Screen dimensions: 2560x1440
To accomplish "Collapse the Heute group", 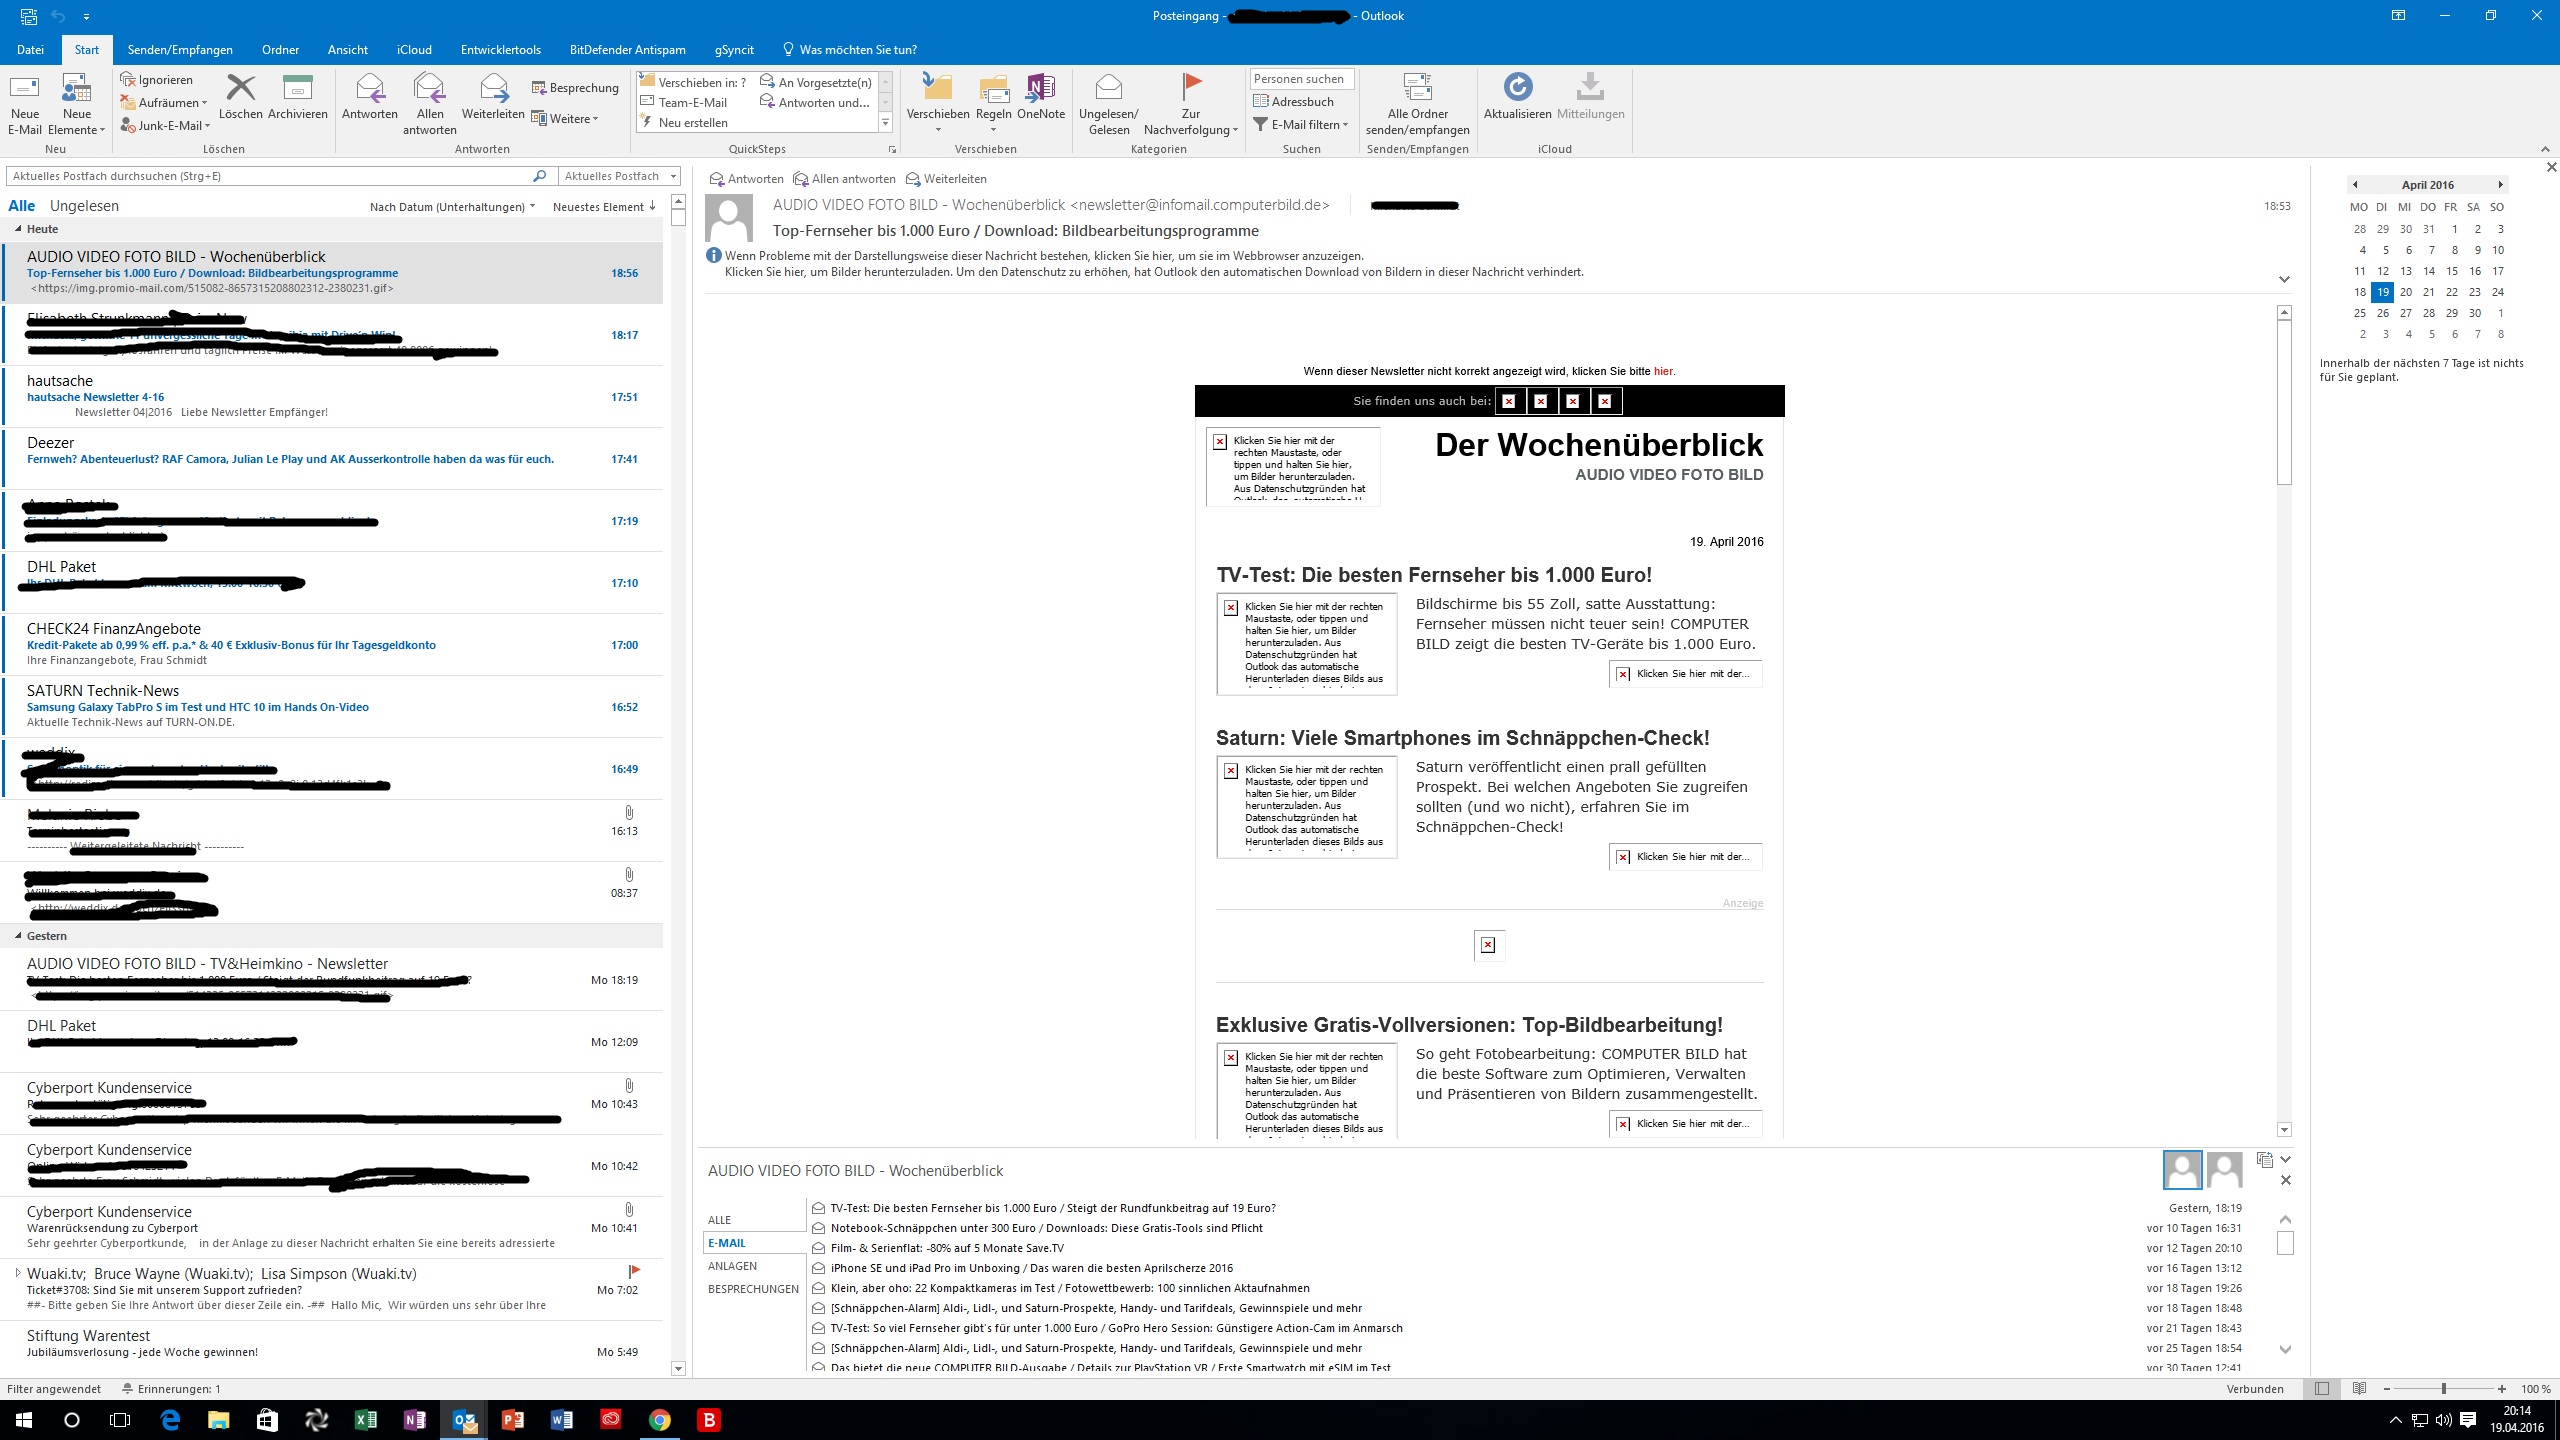I will tap(19, 229).
